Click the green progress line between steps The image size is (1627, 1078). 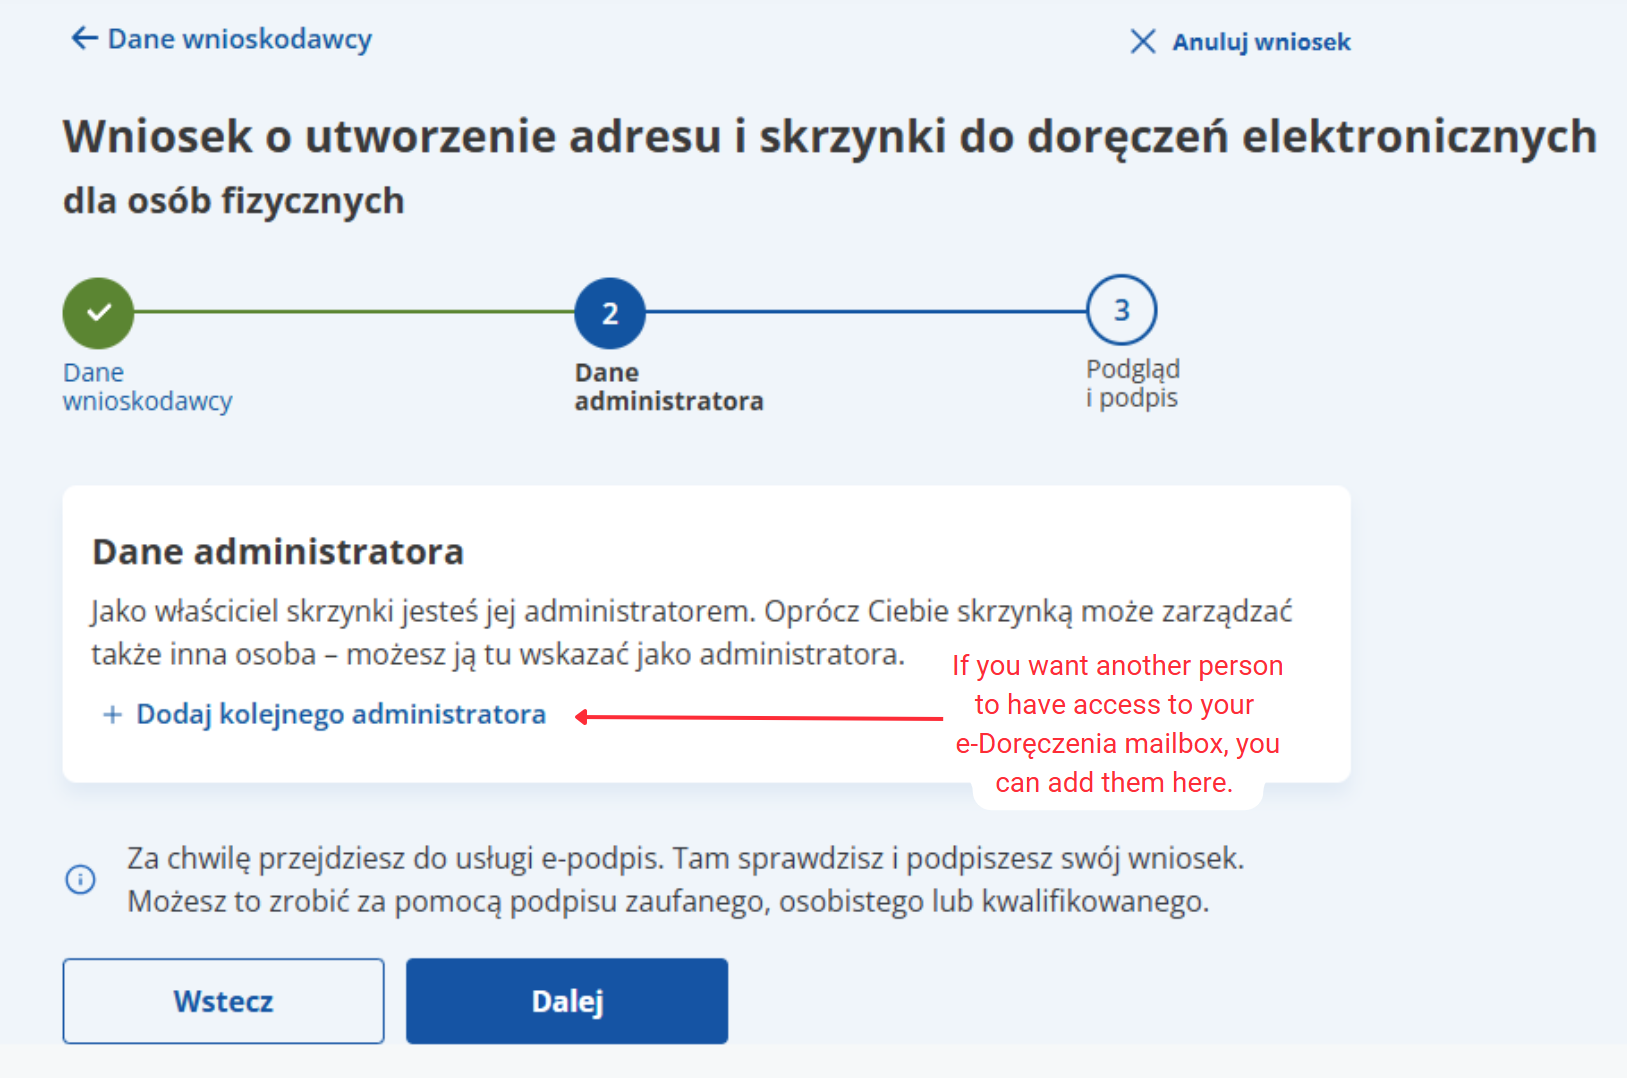354,312
